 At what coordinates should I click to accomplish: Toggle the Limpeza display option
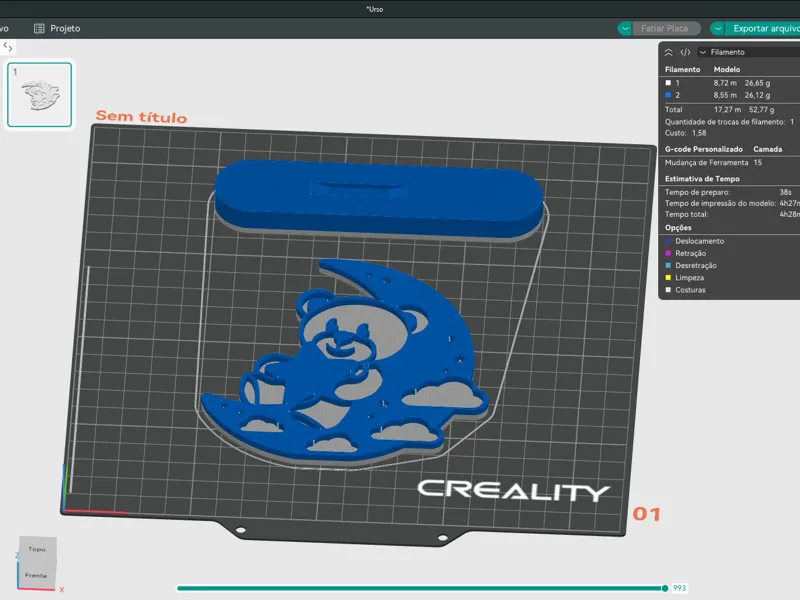coord(685,278)
